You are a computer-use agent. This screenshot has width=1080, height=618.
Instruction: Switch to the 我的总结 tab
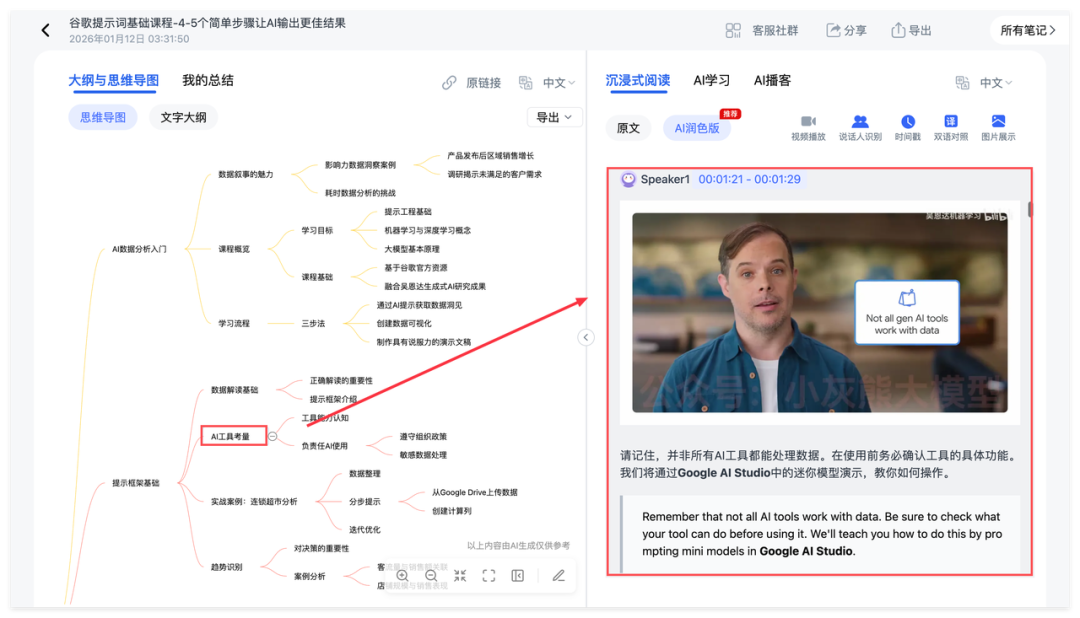pyautogui.click(x=207, y=80)
